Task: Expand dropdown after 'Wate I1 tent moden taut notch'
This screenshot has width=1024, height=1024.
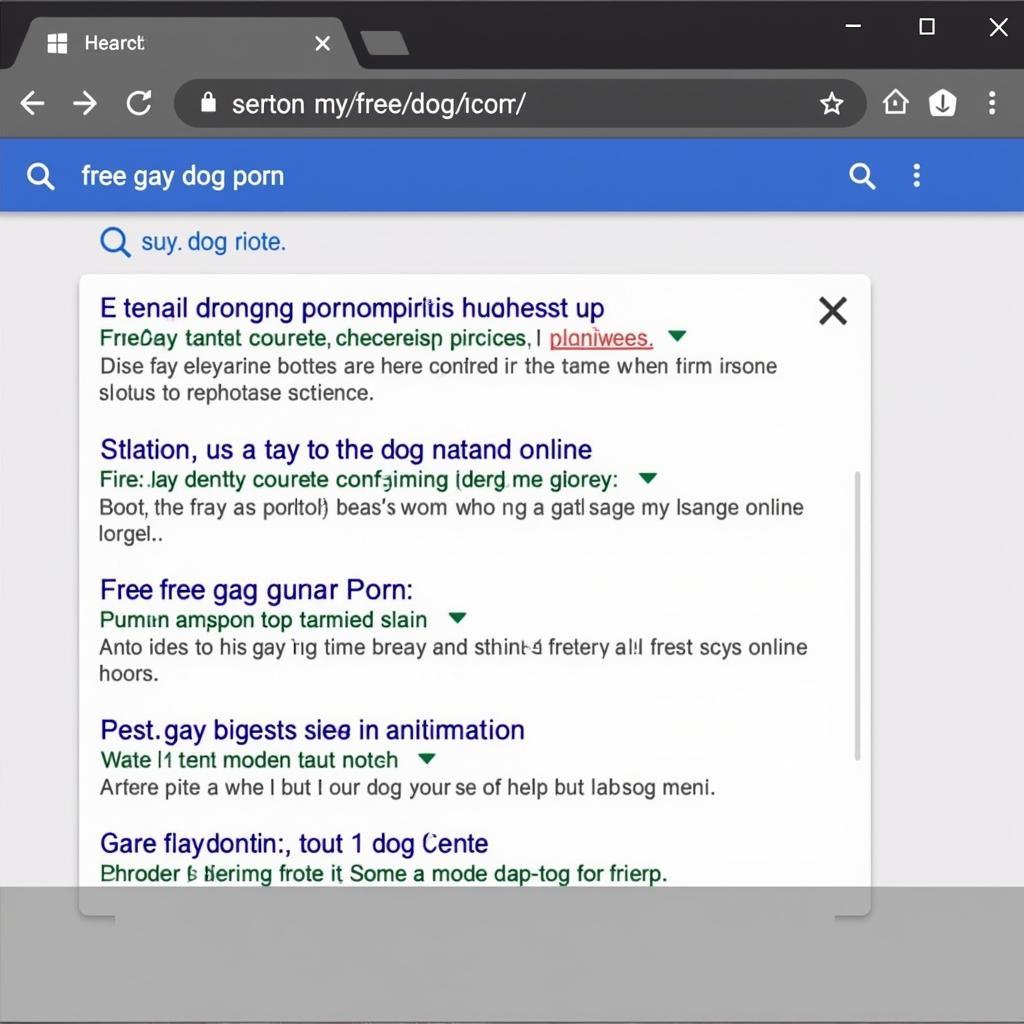Action: (x=426, y=759)
